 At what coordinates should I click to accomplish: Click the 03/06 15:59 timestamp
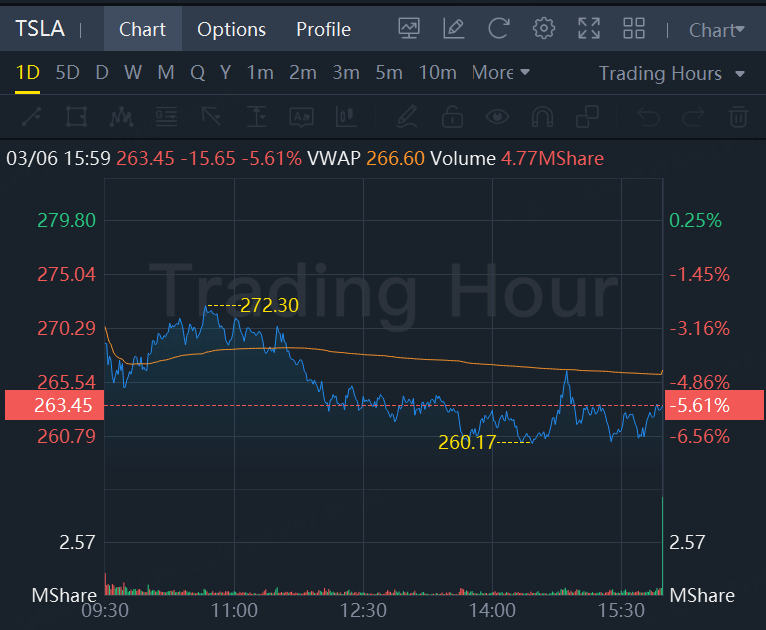coord(59,158)
